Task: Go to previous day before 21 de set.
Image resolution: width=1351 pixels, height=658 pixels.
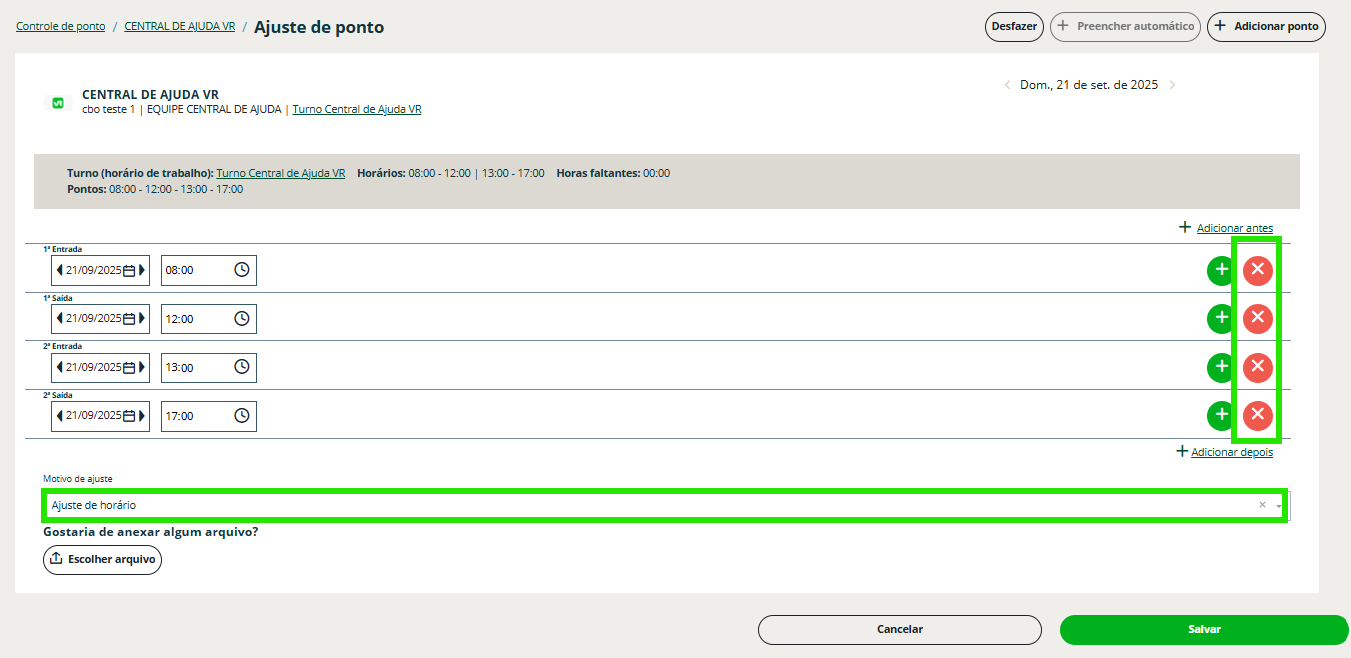Action: (1007, 85)
